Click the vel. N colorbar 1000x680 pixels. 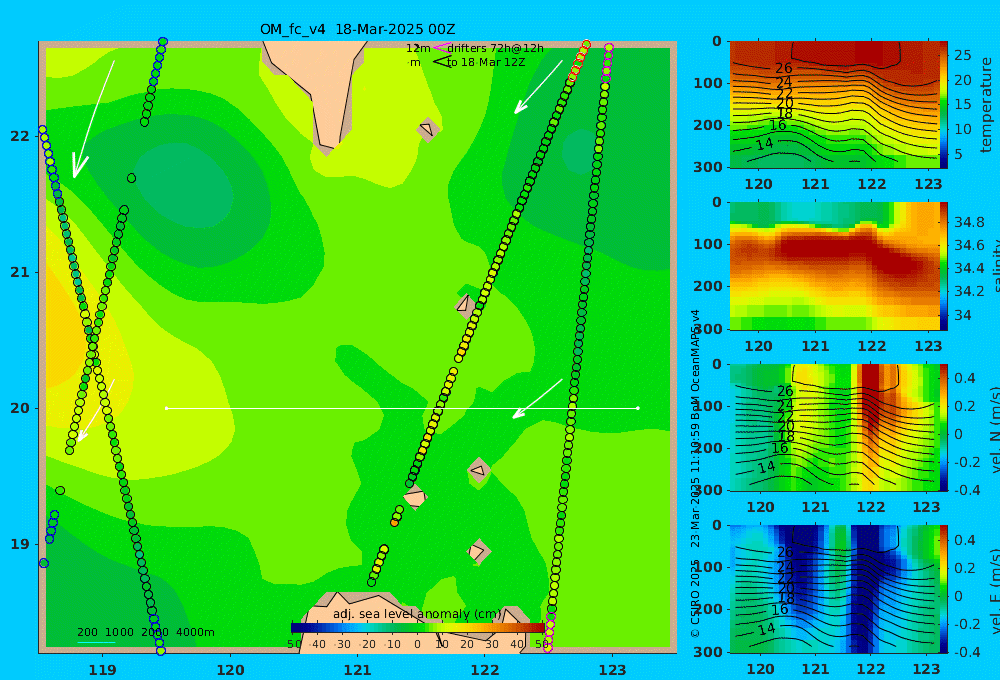[x=944, y=428]
